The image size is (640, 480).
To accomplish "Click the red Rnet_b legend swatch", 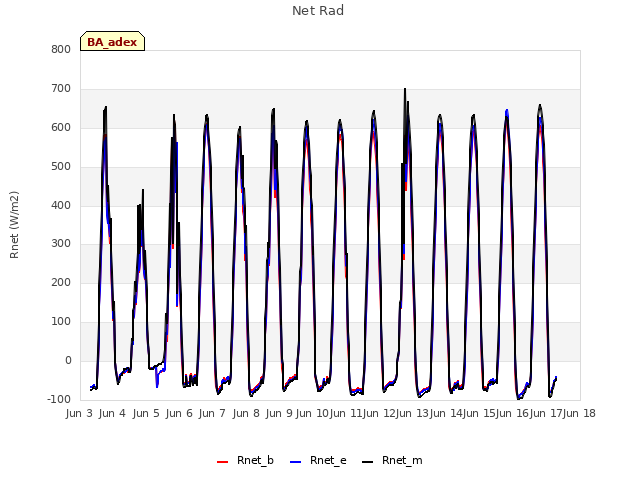I will pos(222,462).
